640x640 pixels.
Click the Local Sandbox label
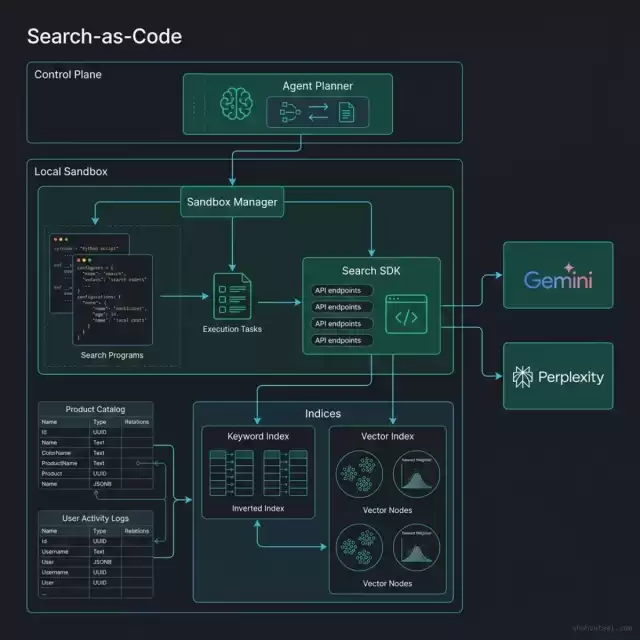coord(71,171)
